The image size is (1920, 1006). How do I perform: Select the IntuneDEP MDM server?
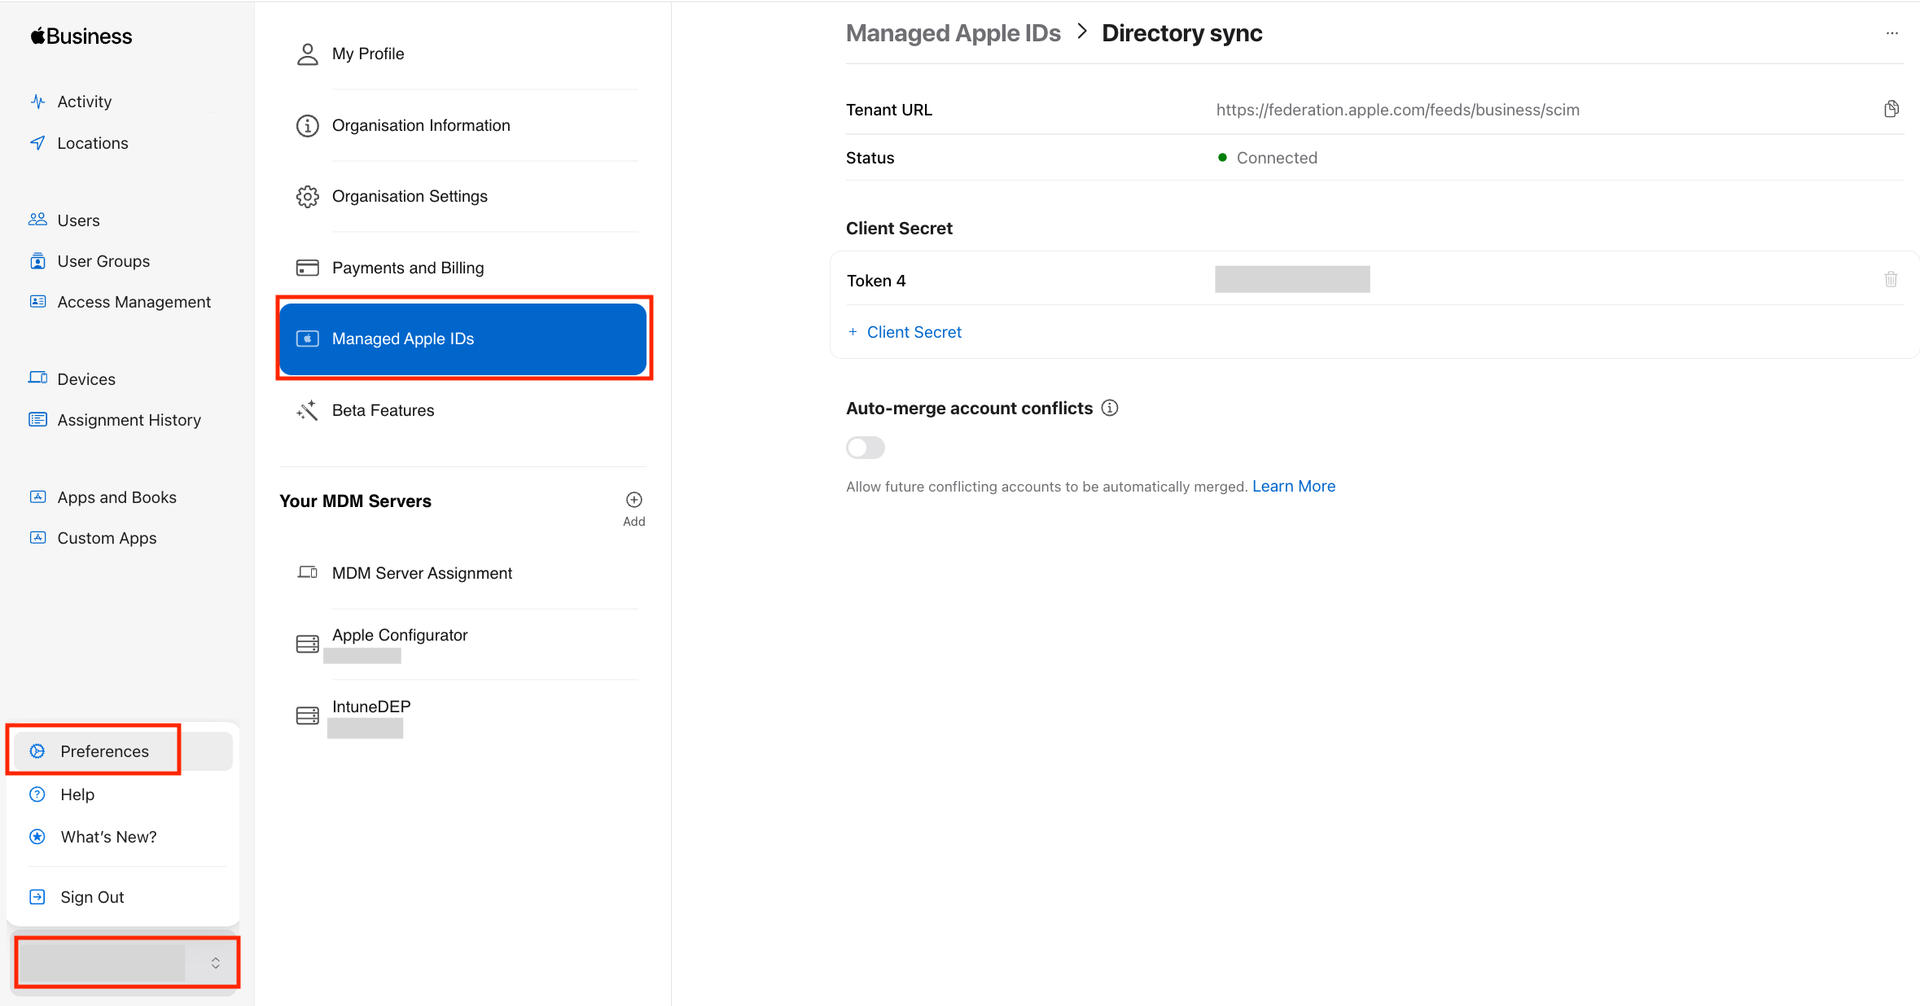pyautogui.click(x=371, y=707)
